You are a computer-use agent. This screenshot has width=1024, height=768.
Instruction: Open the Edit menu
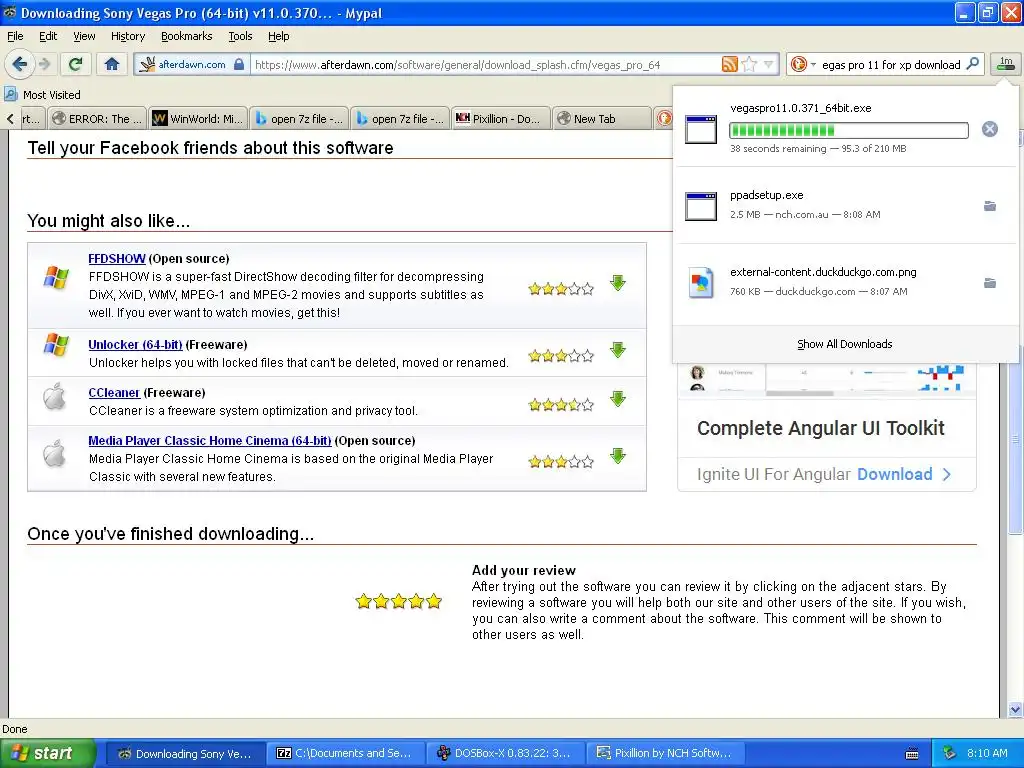[48, 36]
